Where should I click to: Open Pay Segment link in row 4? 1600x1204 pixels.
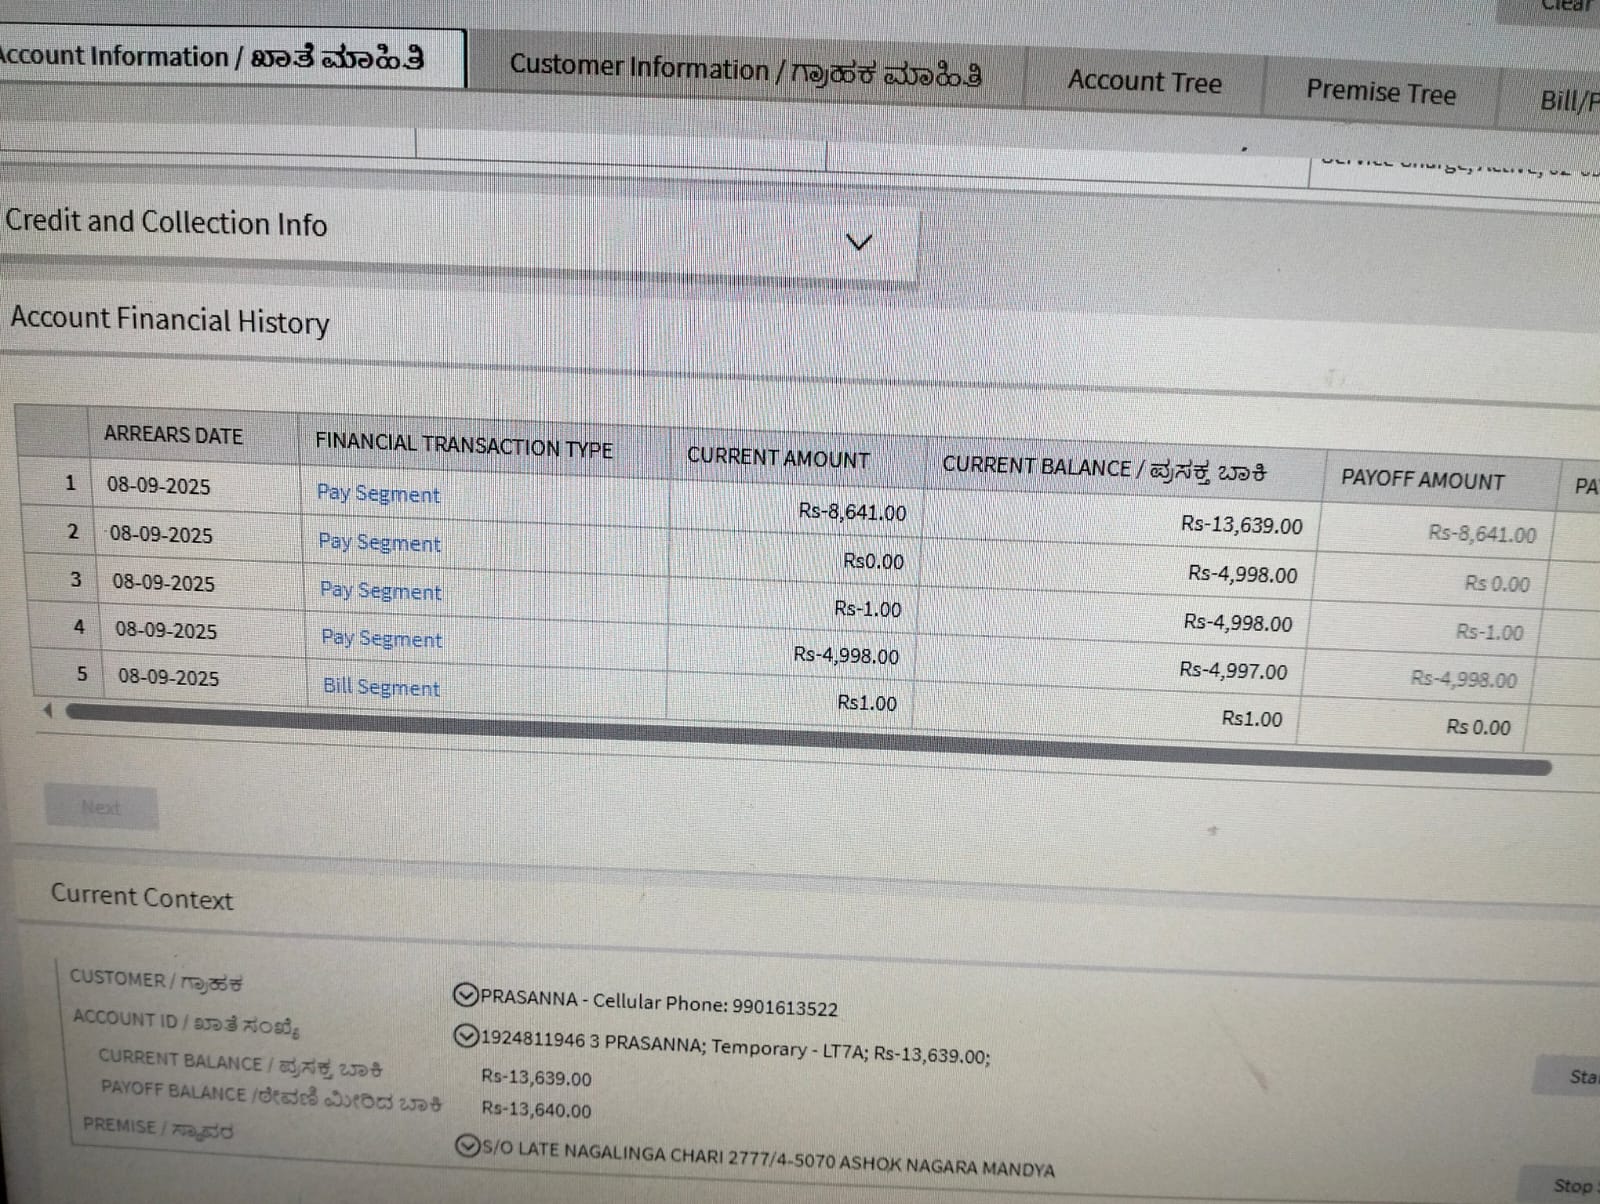pyautogui.click(x=381, y=638)
